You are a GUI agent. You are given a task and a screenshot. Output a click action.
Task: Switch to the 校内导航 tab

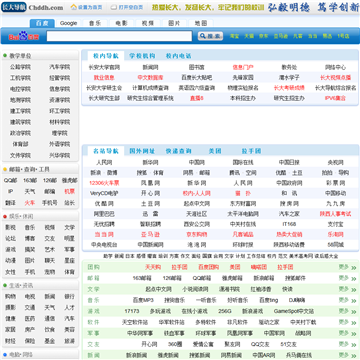pyautogui.click(x=106, y=56)
